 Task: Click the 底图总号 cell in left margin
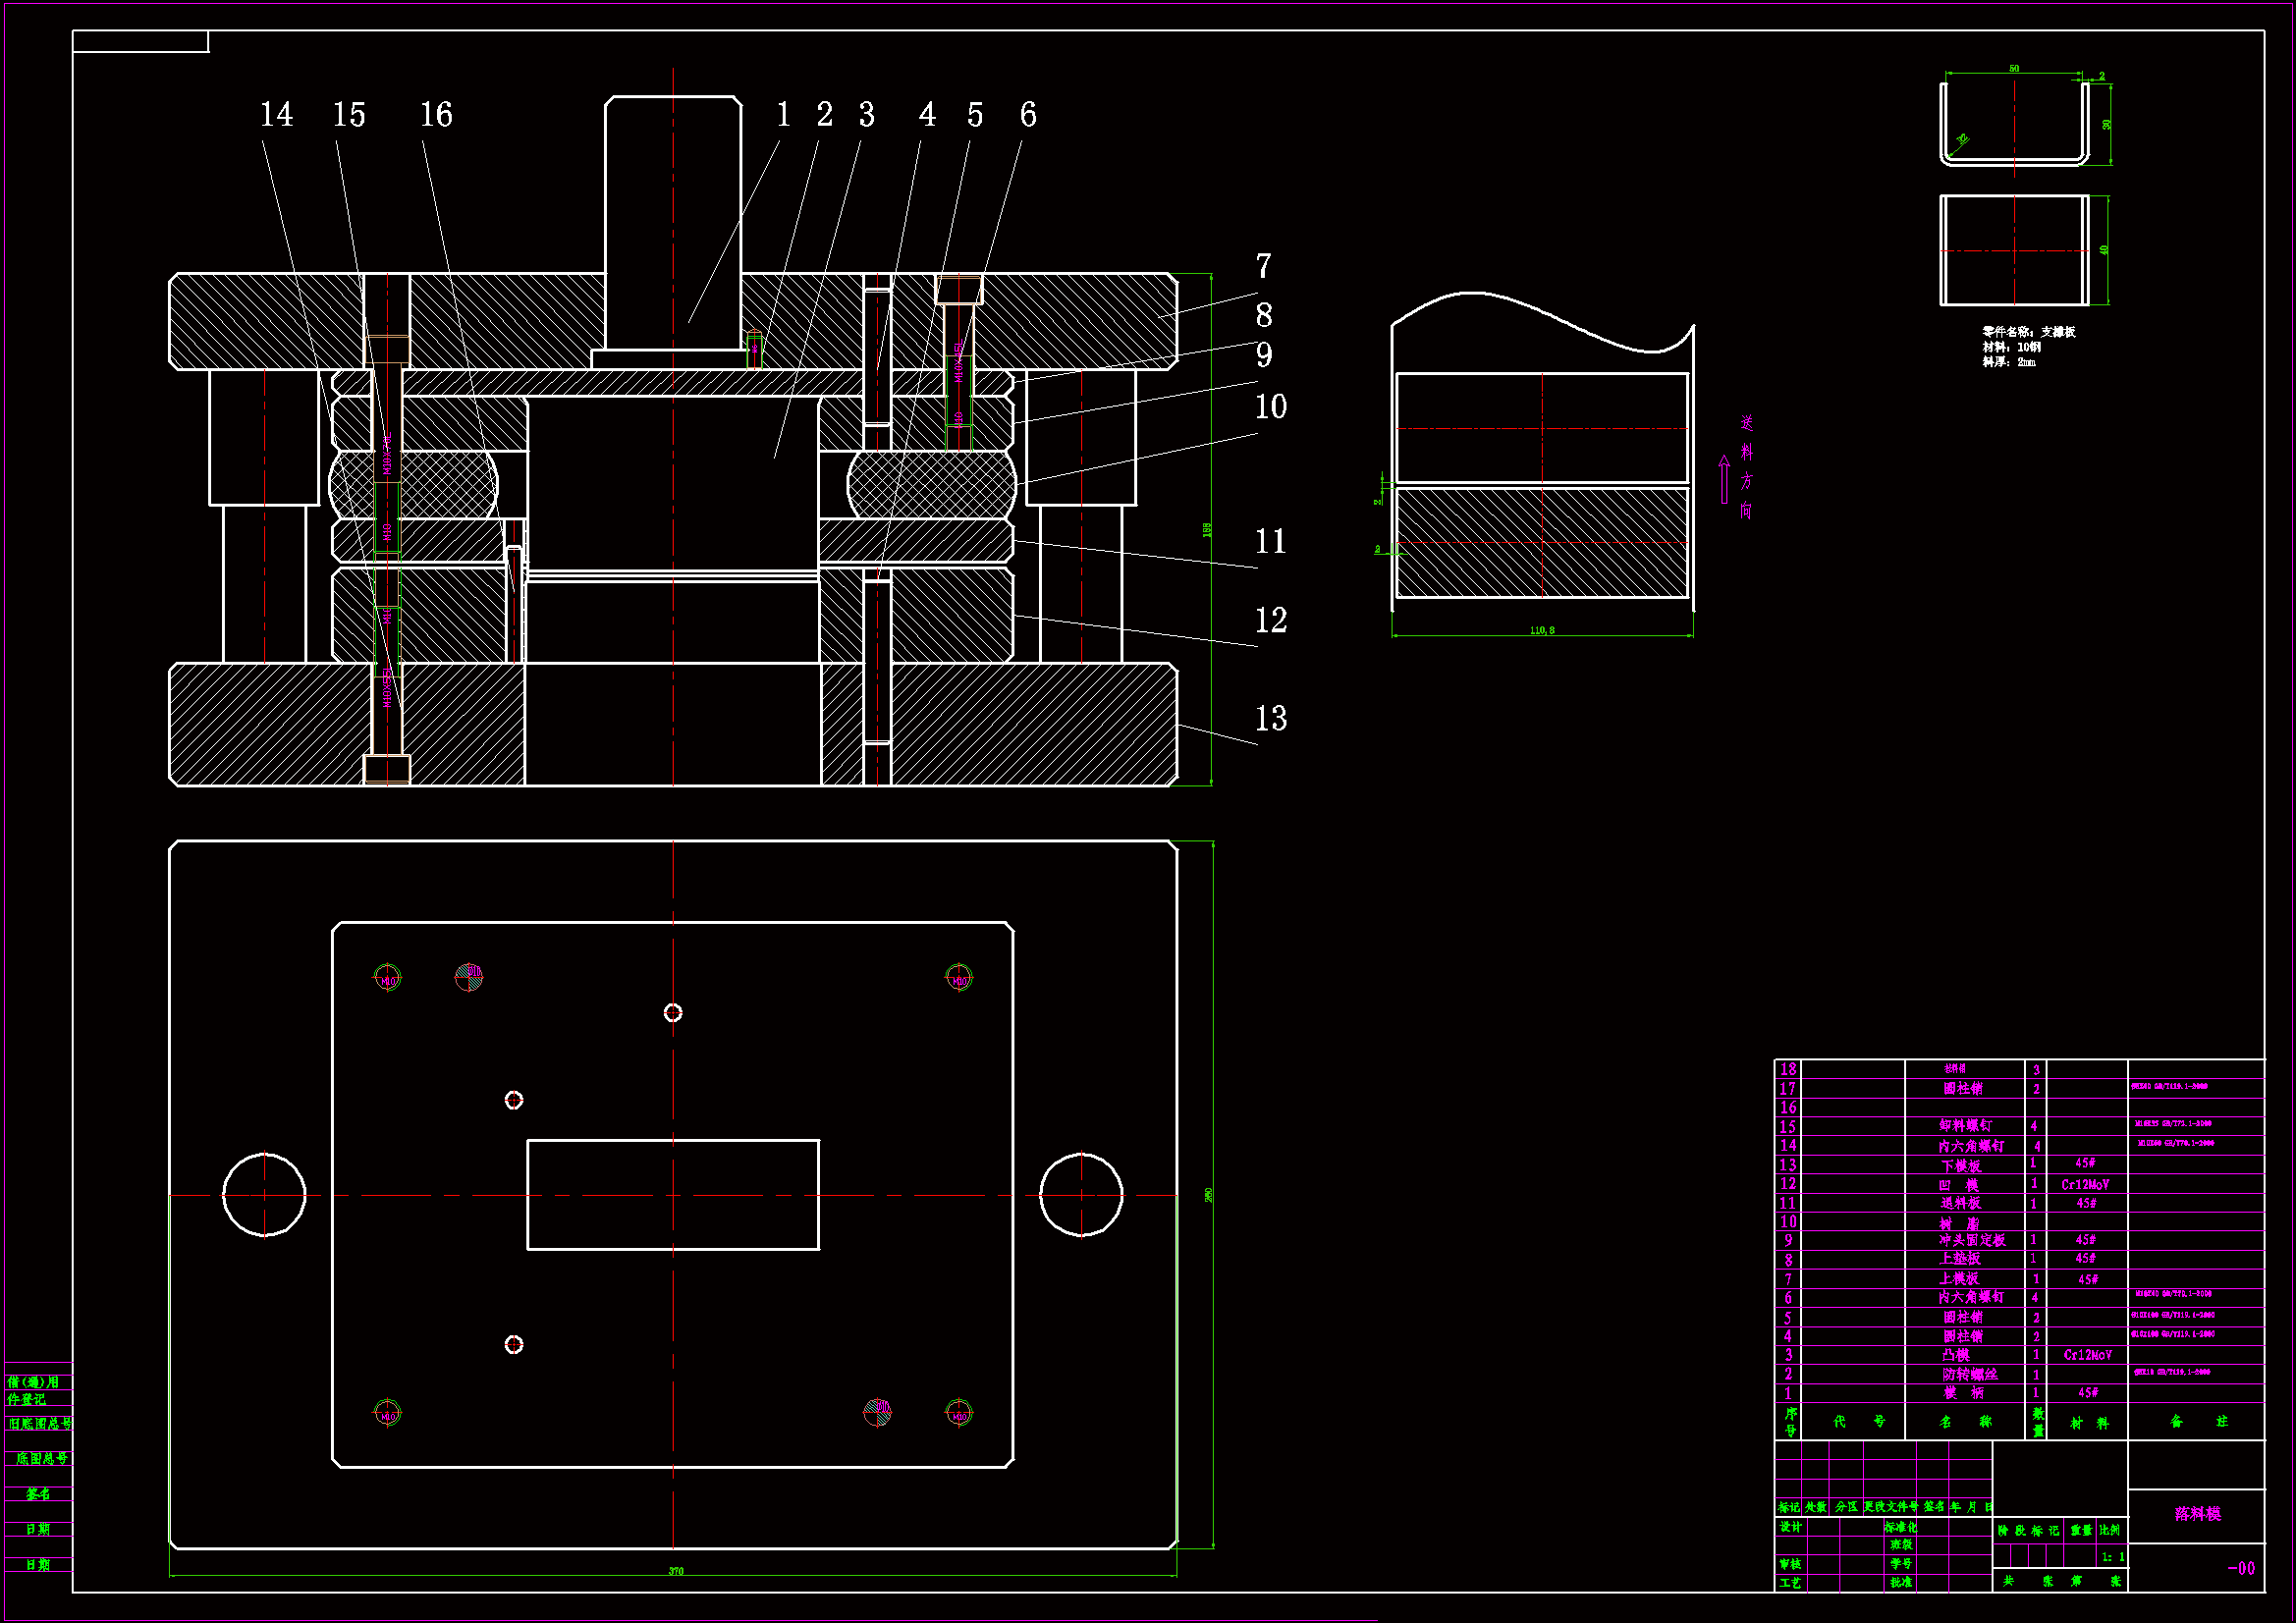41,1459
